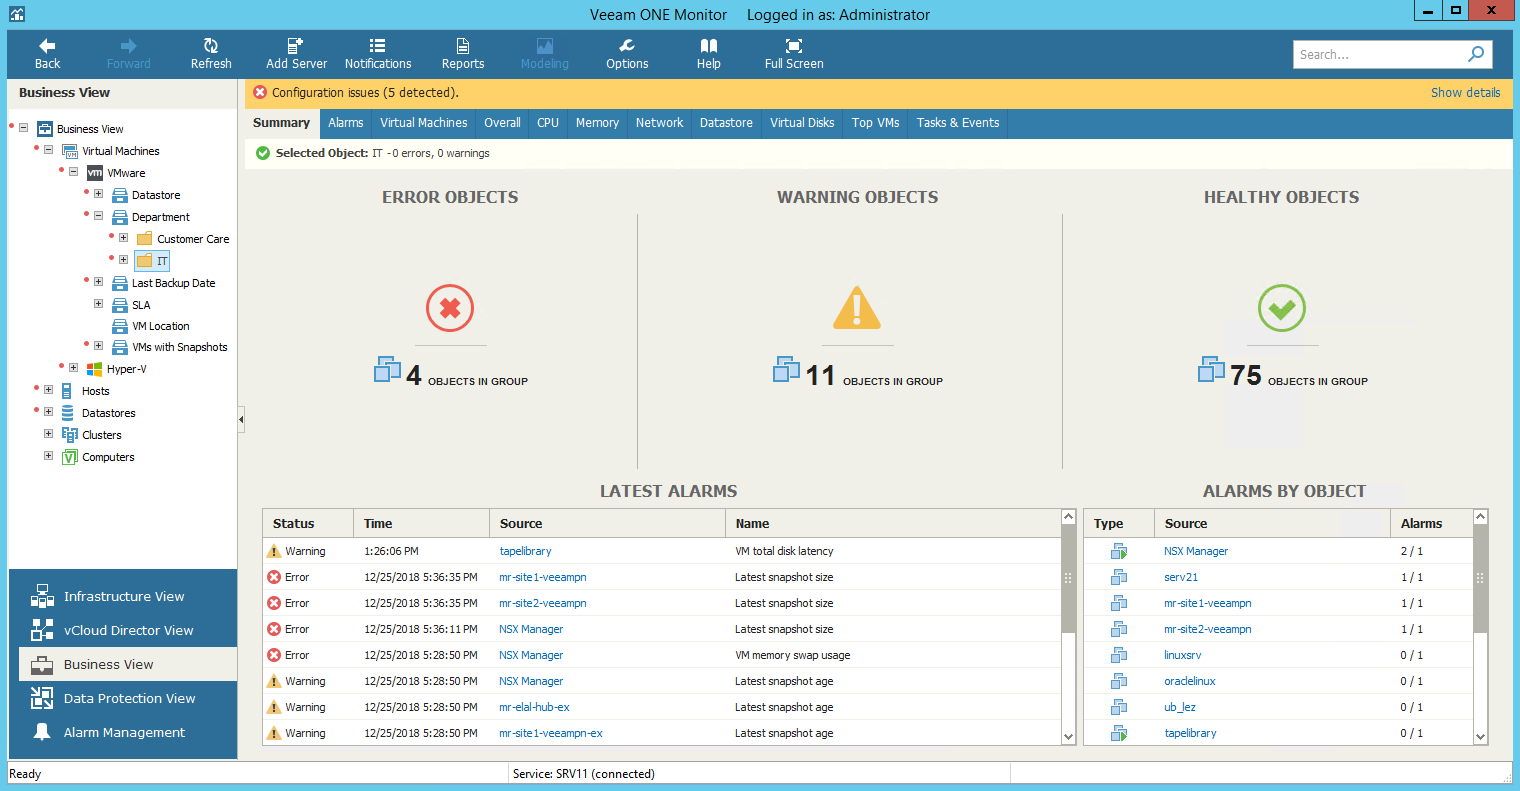This screenshot has width=1520, height=791.
Task: Open Notifications from the toolbar
Action: point(377,46)
